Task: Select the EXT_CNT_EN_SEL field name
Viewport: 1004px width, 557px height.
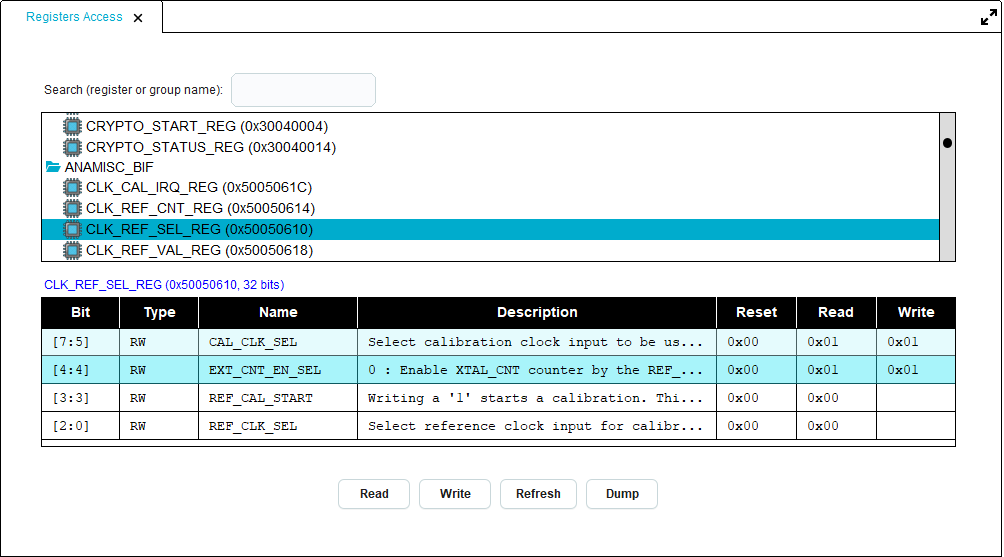Action: pyautogui.click(x=265, y=370)
